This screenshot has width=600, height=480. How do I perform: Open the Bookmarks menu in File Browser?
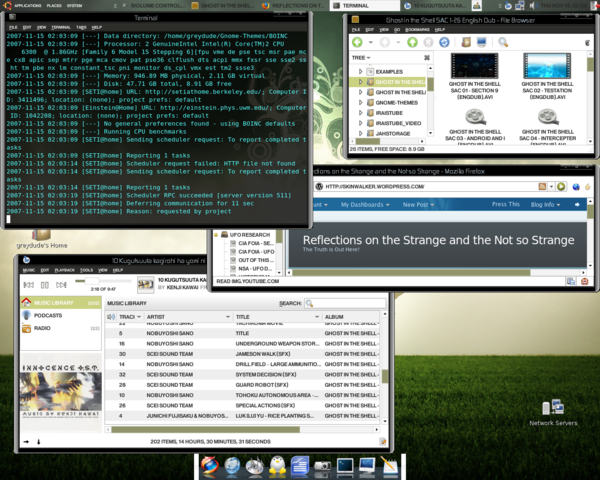pos(417,29)
